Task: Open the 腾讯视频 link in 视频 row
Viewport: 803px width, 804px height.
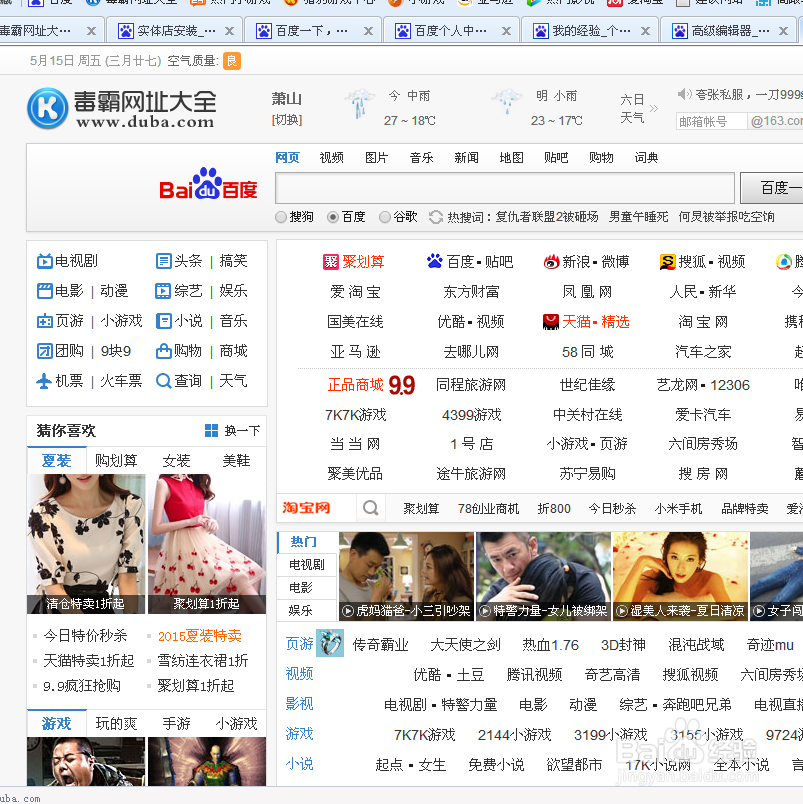Action: tap(534, 674)
